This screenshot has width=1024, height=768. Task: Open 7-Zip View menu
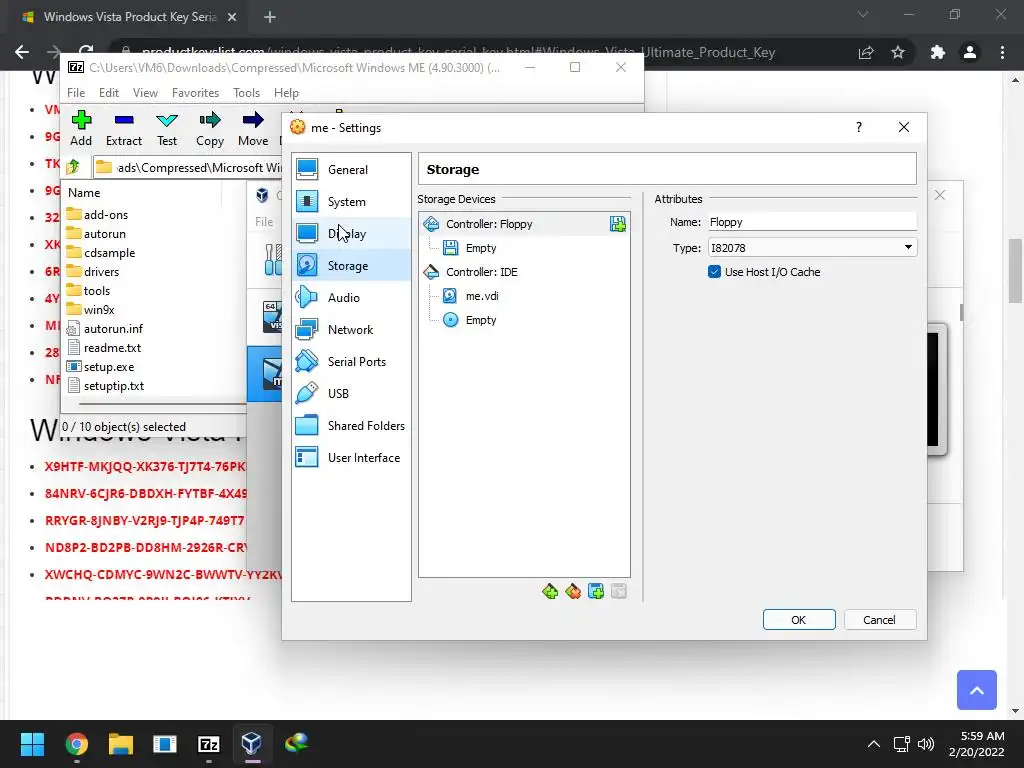145,93
